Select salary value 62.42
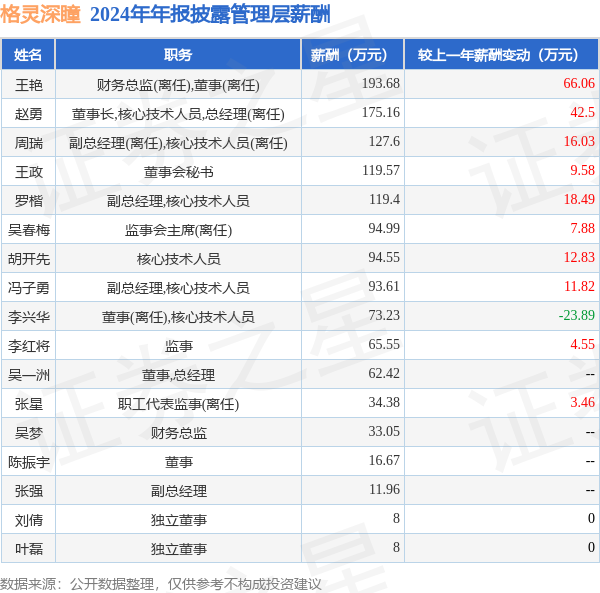Screen dimensions: 600x593 [384, 374]
